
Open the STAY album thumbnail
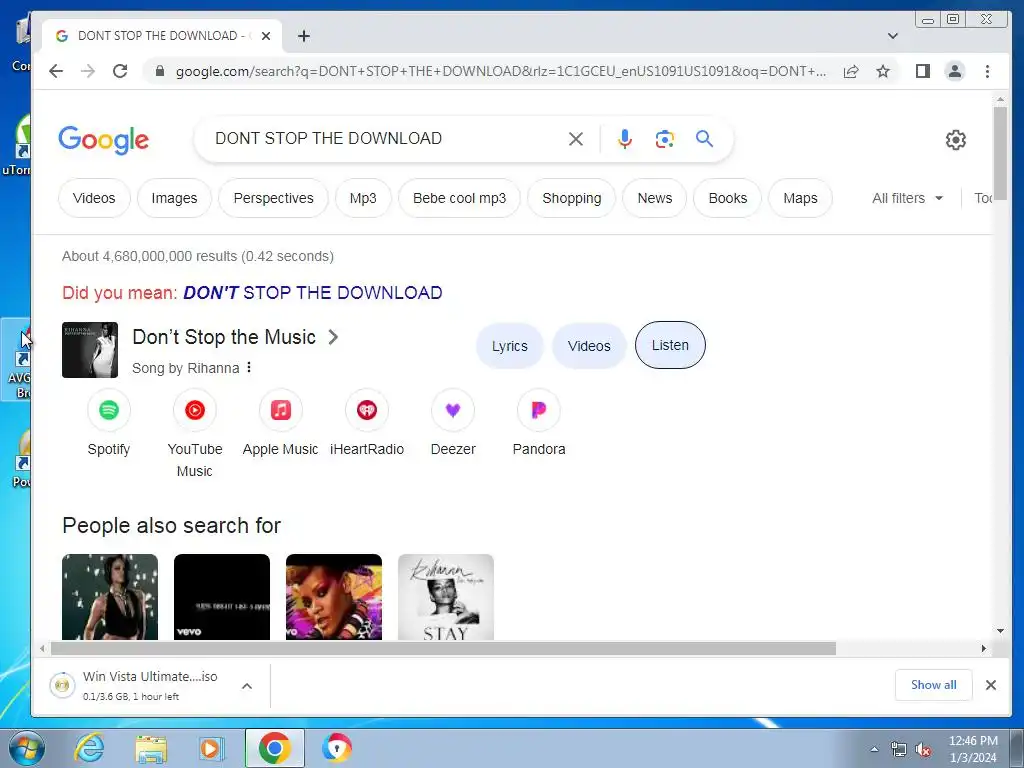point(446,597)
